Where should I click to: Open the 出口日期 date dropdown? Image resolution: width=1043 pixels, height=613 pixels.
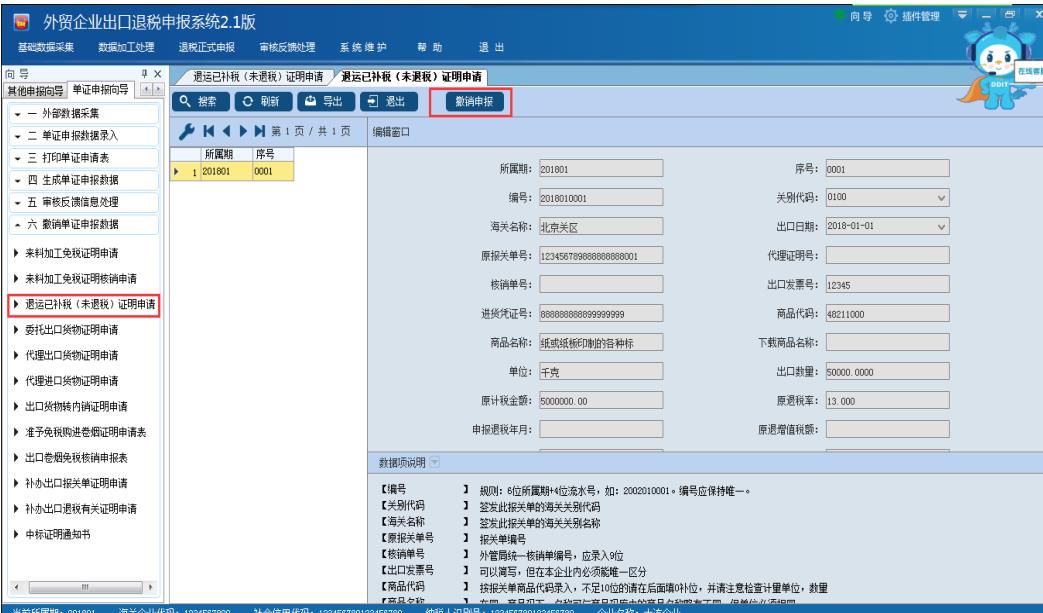940,227
